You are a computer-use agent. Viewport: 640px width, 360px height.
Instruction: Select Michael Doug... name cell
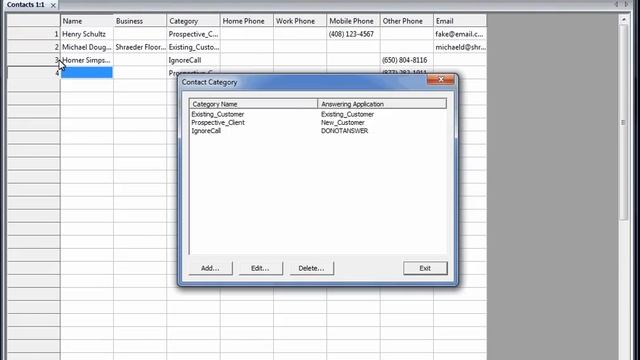(87, 47)
